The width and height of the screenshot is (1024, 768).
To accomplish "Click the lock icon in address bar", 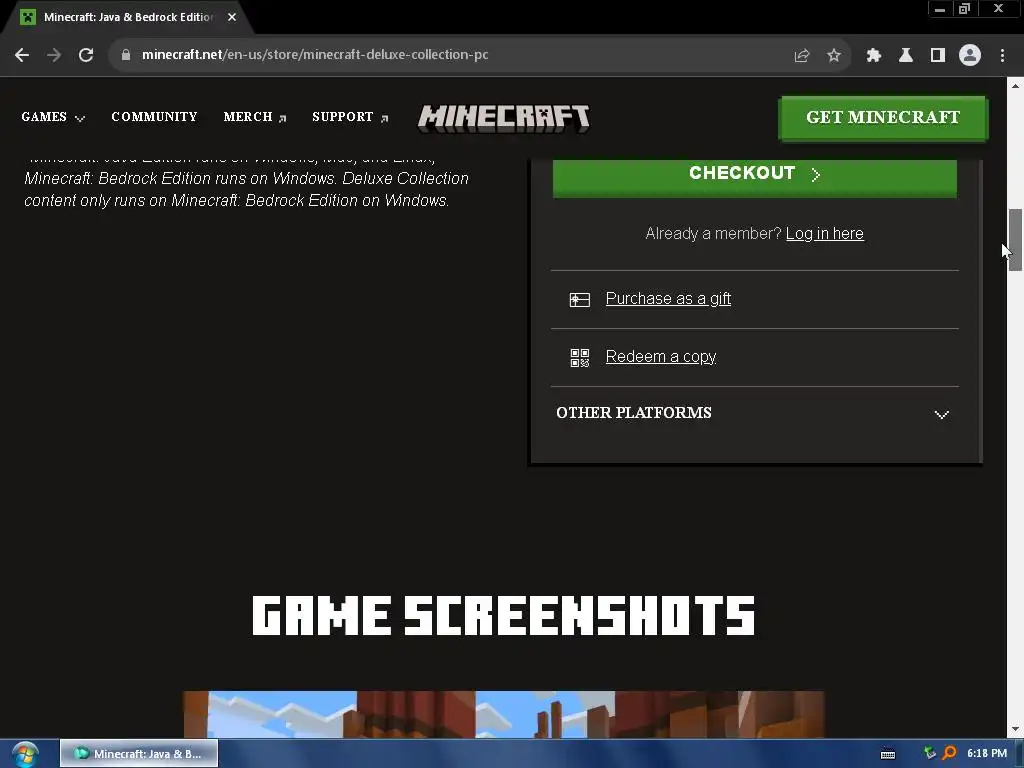I will click(x=125, y=55).
